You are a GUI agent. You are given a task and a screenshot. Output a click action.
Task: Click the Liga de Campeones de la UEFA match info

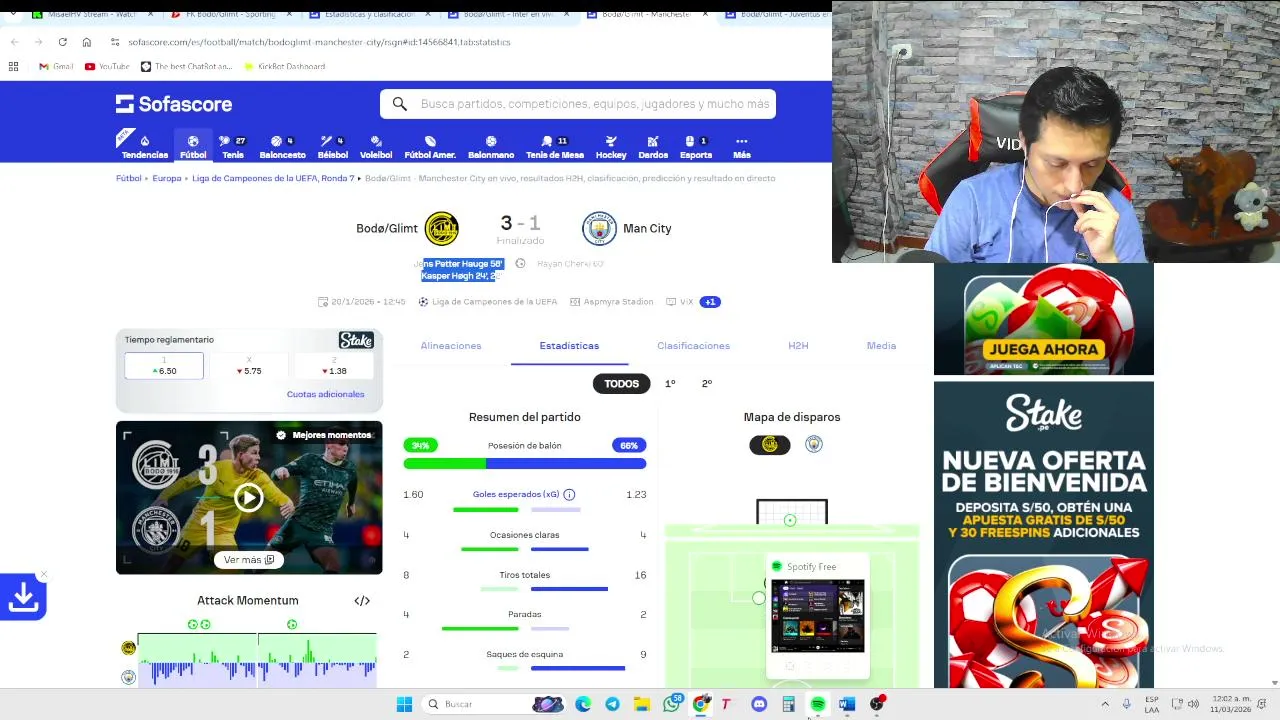pos(488,302)
